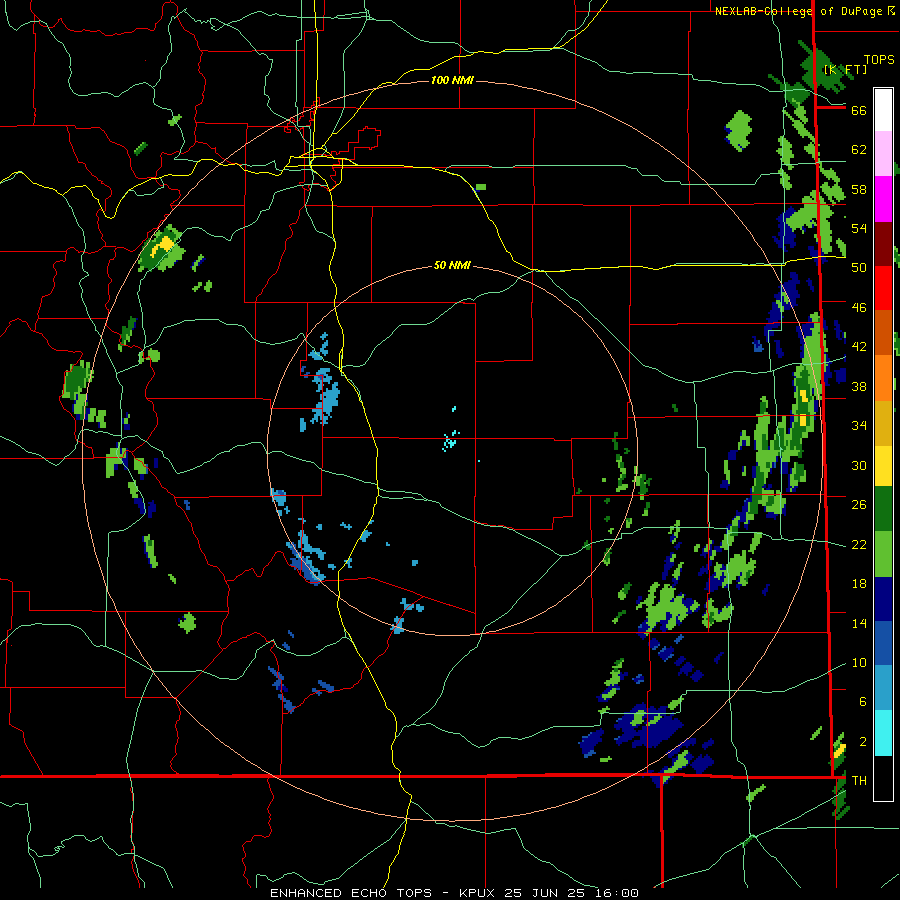Click the KPUX radar site identifier

click(x=476, y=893)
